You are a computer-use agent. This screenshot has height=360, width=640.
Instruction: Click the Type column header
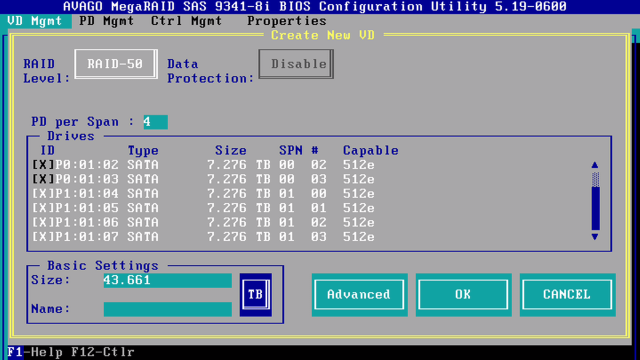click(x=143, y=151)
